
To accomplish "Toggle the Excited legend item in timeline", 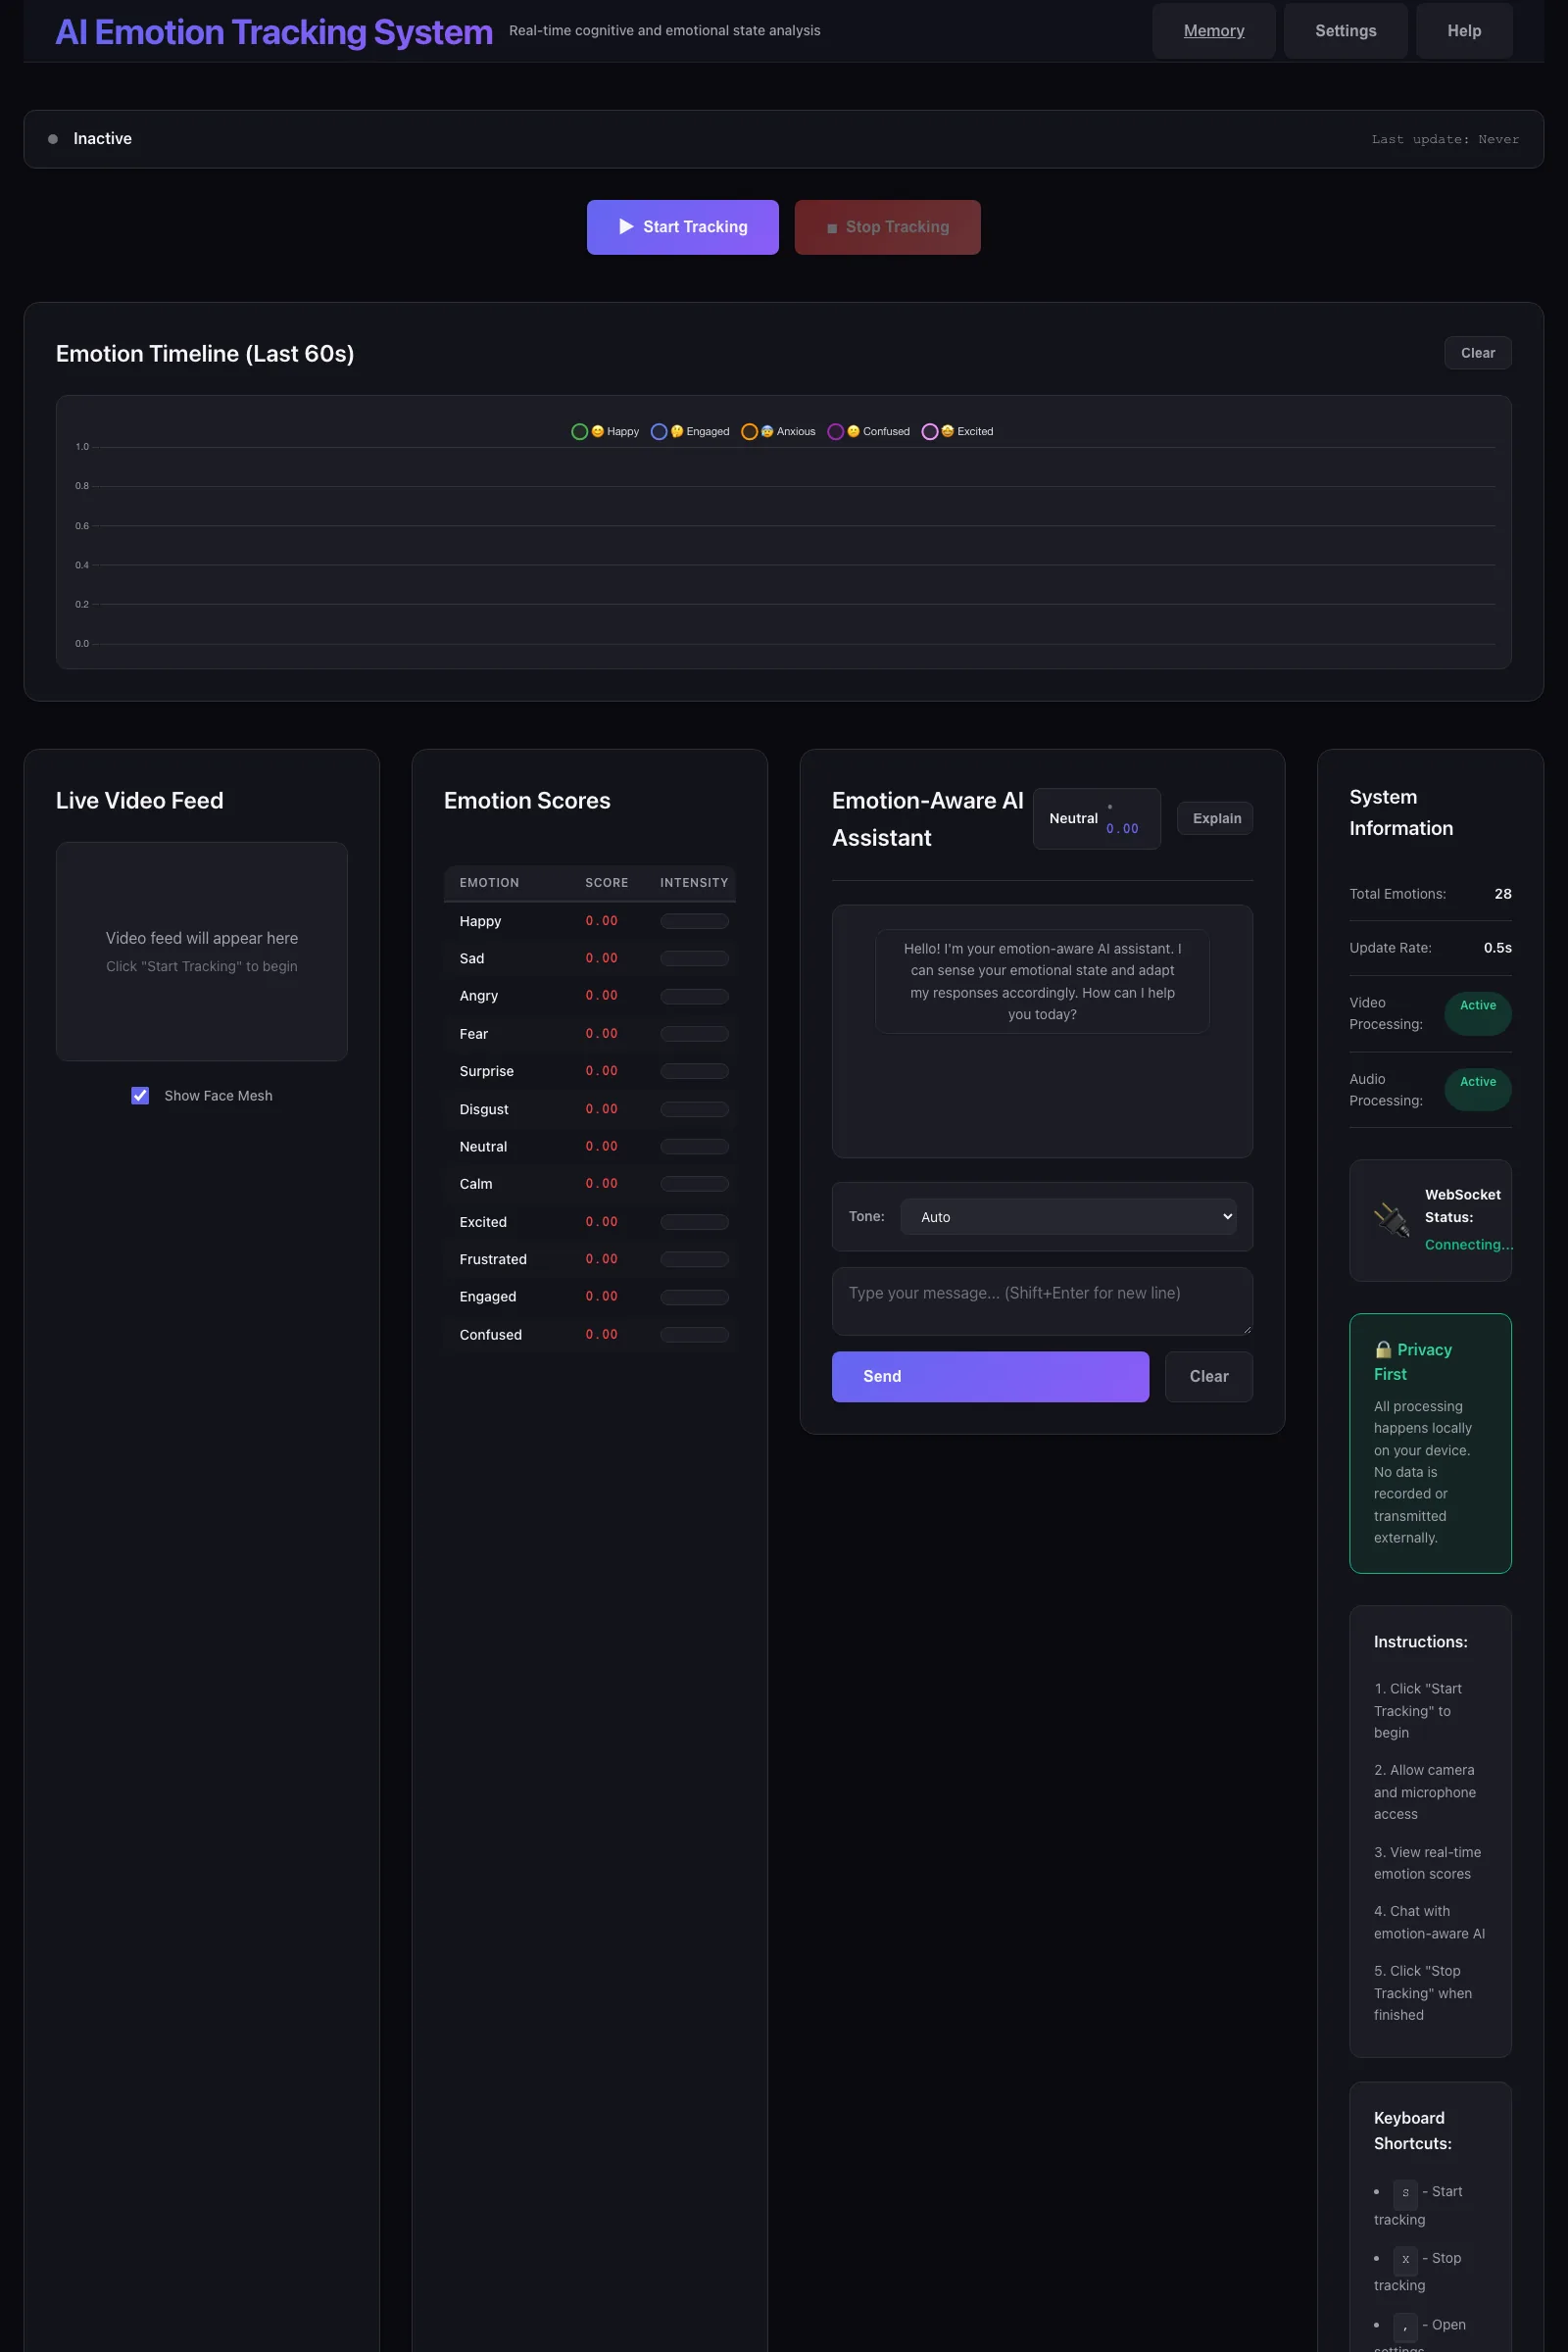I will coord(957,432).
